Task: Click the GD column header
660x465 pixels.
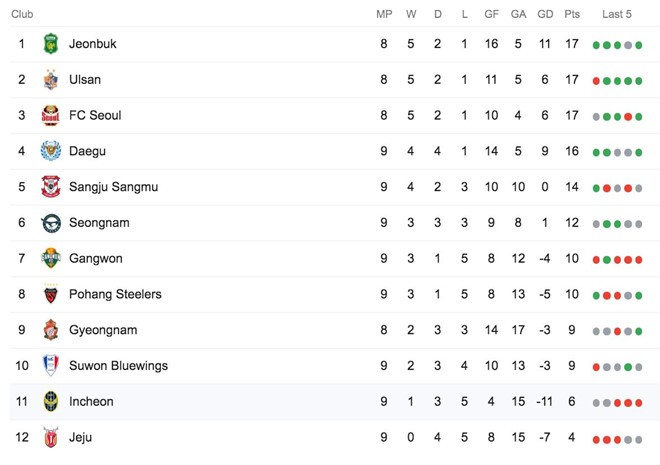Action: pos(545,14)
